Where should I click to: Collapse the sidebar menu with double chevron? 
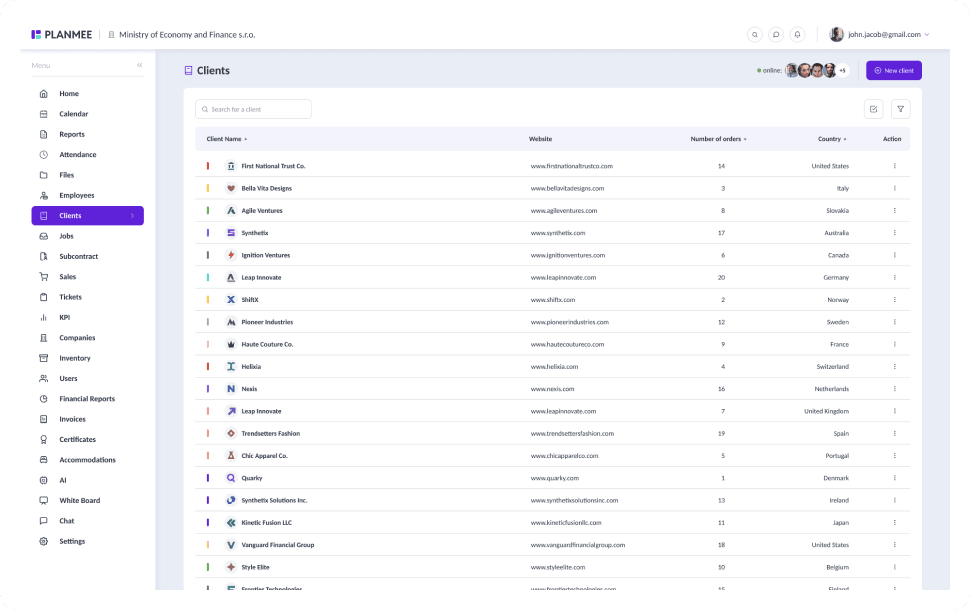pos(140,65)
